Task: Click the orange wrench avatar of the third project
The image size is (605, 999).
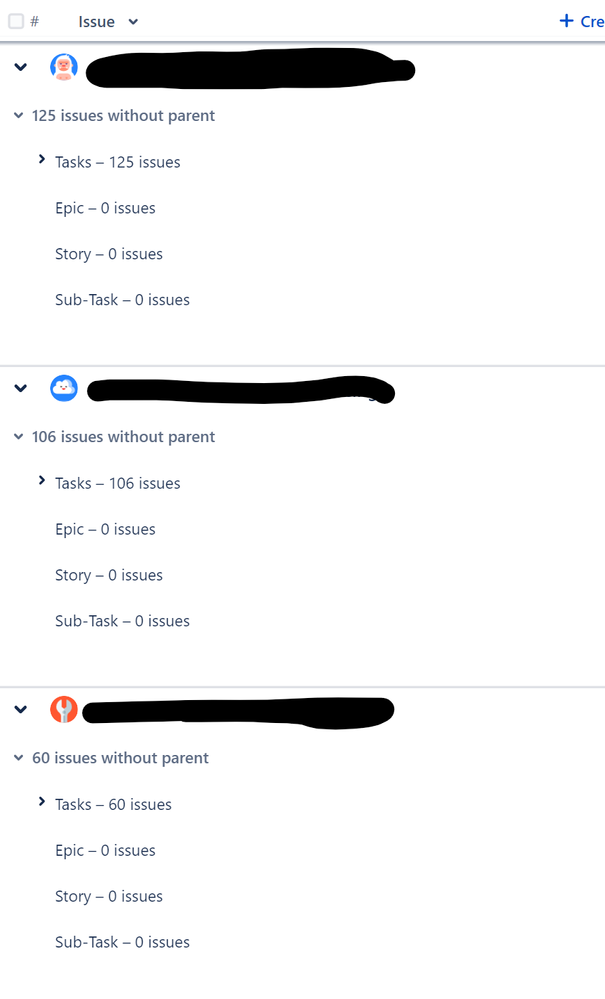Action: 64,709
